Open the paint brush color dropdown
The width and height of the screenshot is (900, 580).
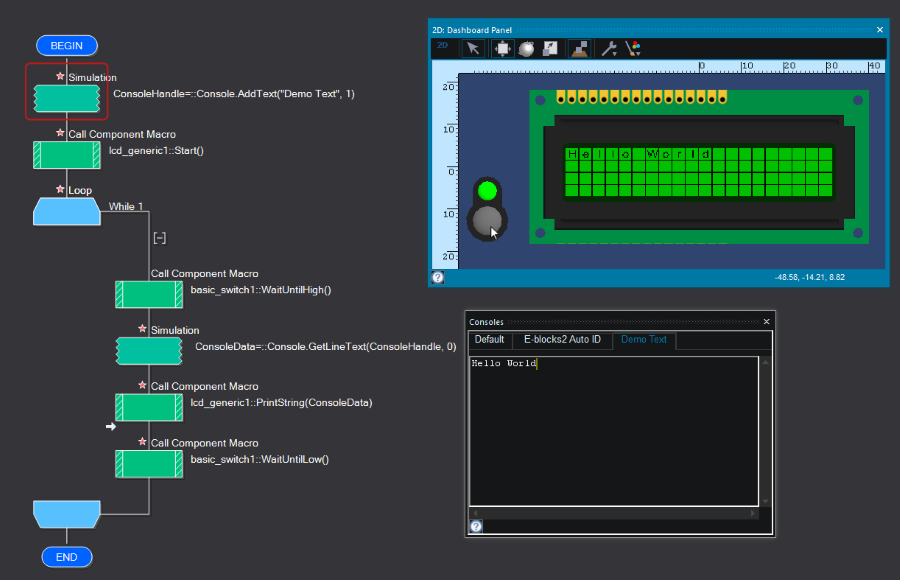pyautogui.click(x=633, y=48)
